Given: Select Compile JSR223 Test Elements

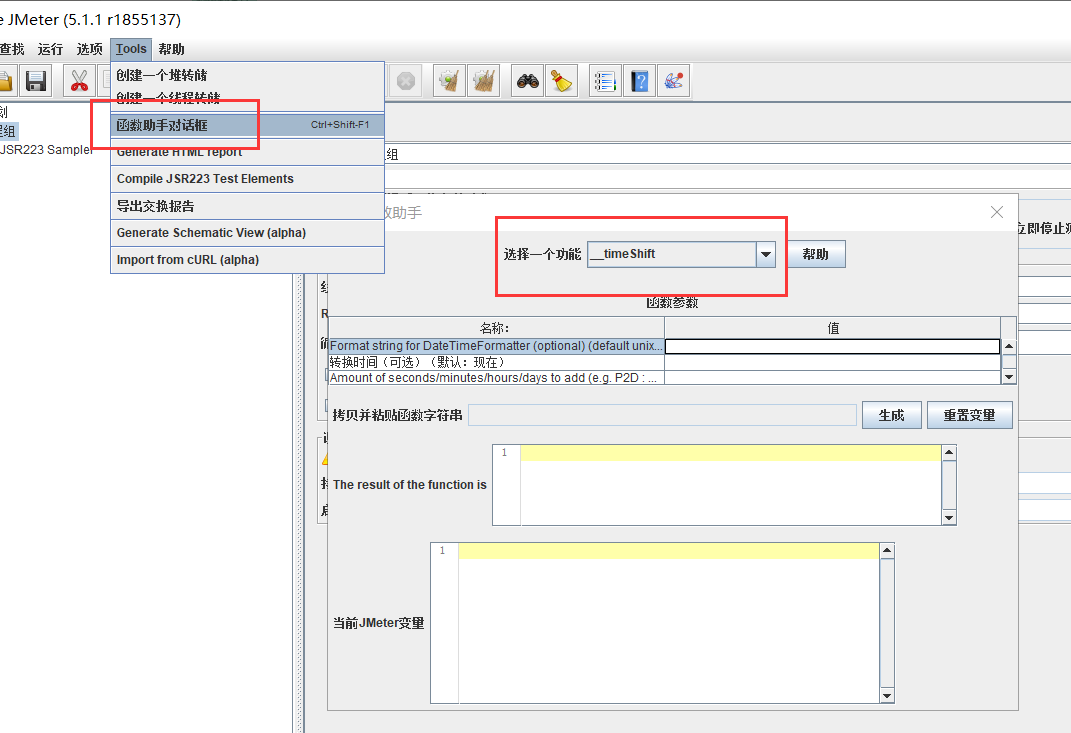Looking at the screenshot, I should coord(205,179).
